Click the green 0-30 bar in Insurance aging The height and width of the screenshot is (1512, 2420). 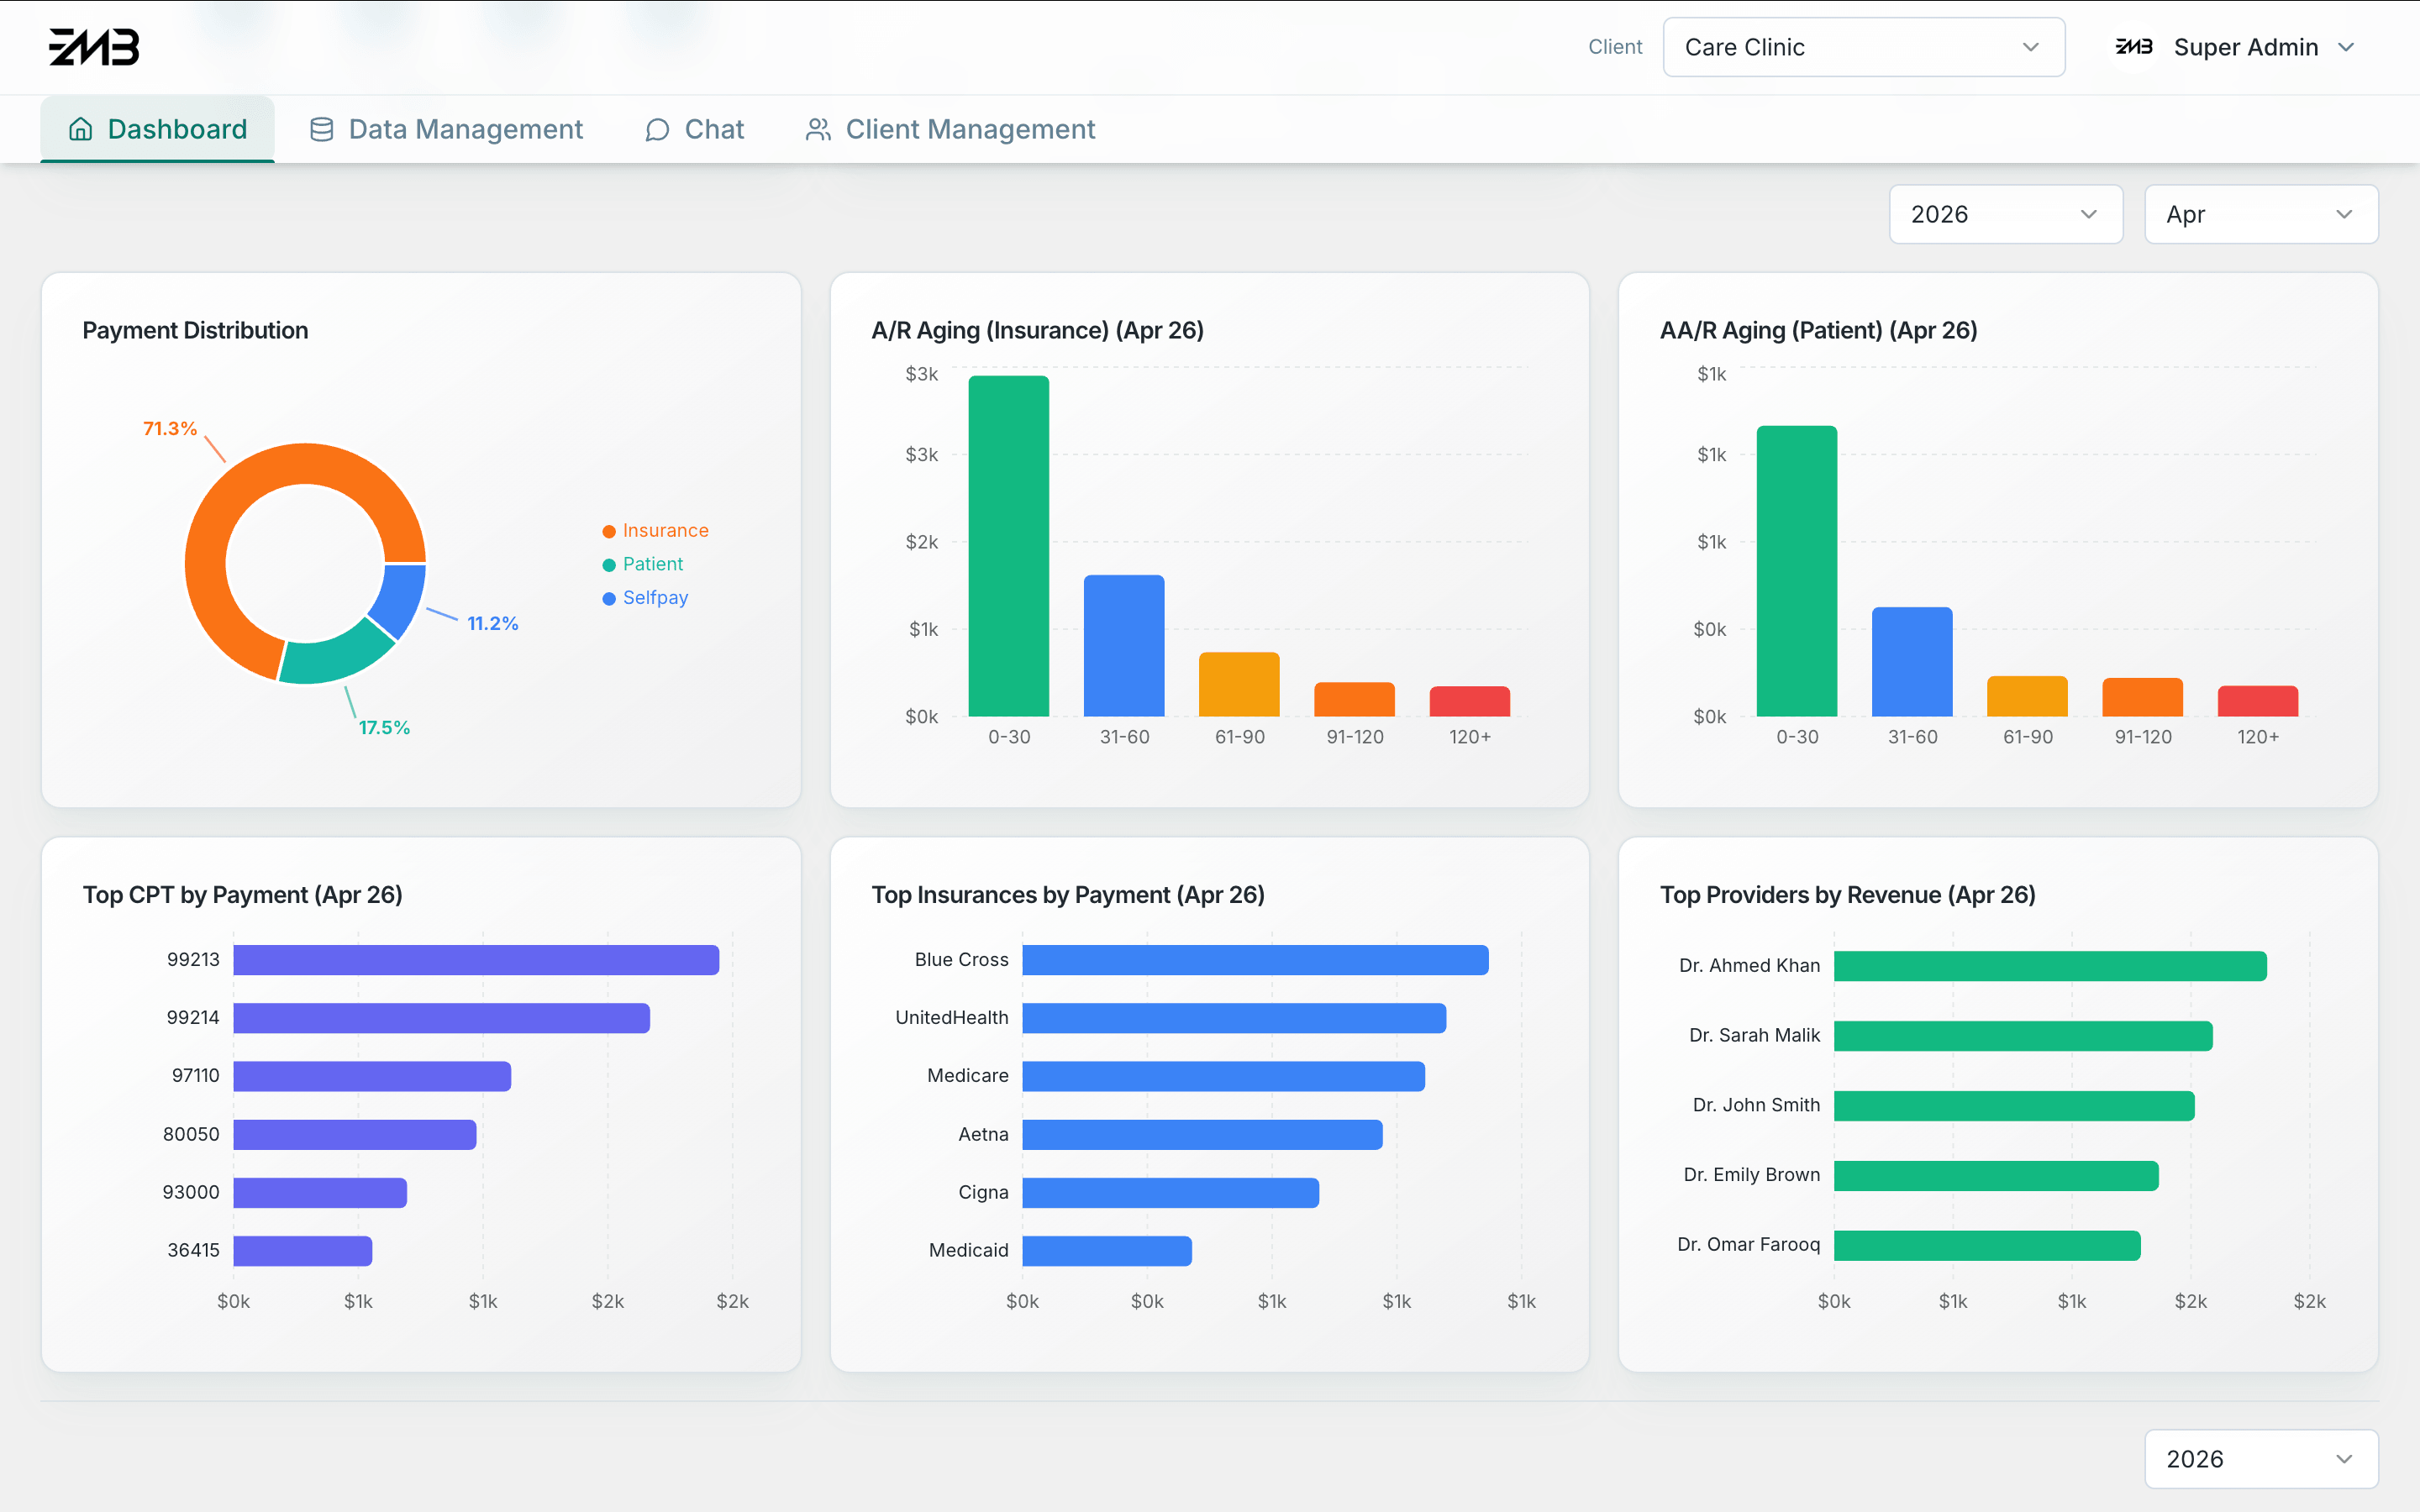[x=1008, y=546]
